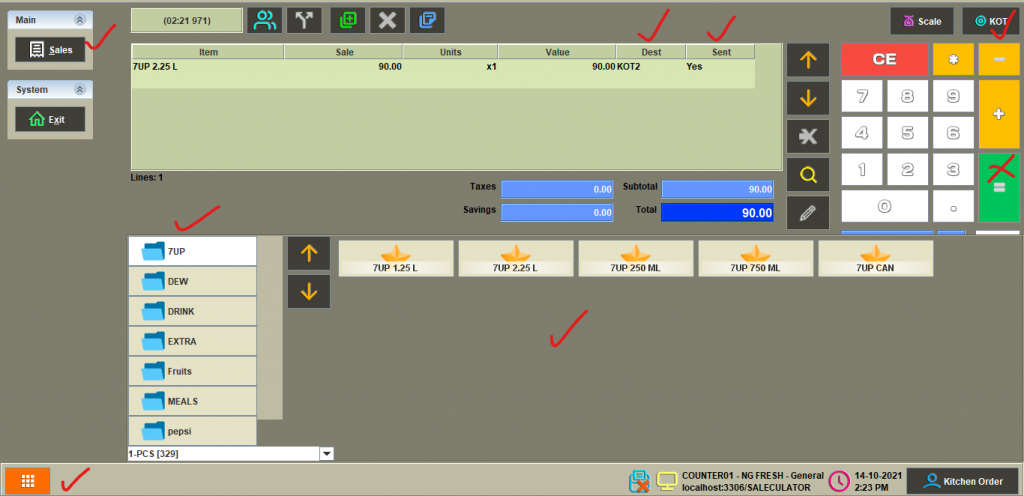The image size is (1024, 496).
Task: Click the ticket timer button (02:21 971)
Action: (x=187, y=20)
